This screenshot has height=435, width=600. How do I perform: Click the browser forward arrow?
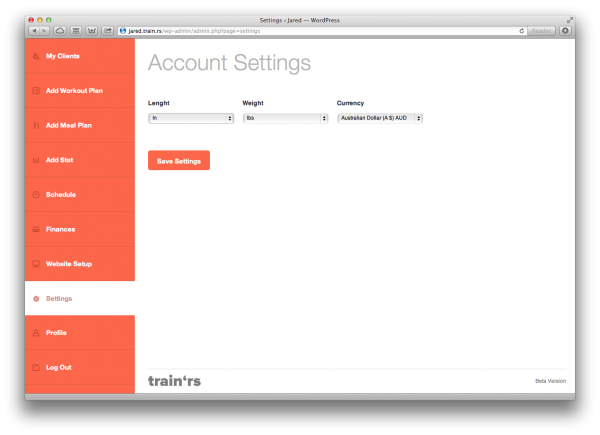pos(44,31)
